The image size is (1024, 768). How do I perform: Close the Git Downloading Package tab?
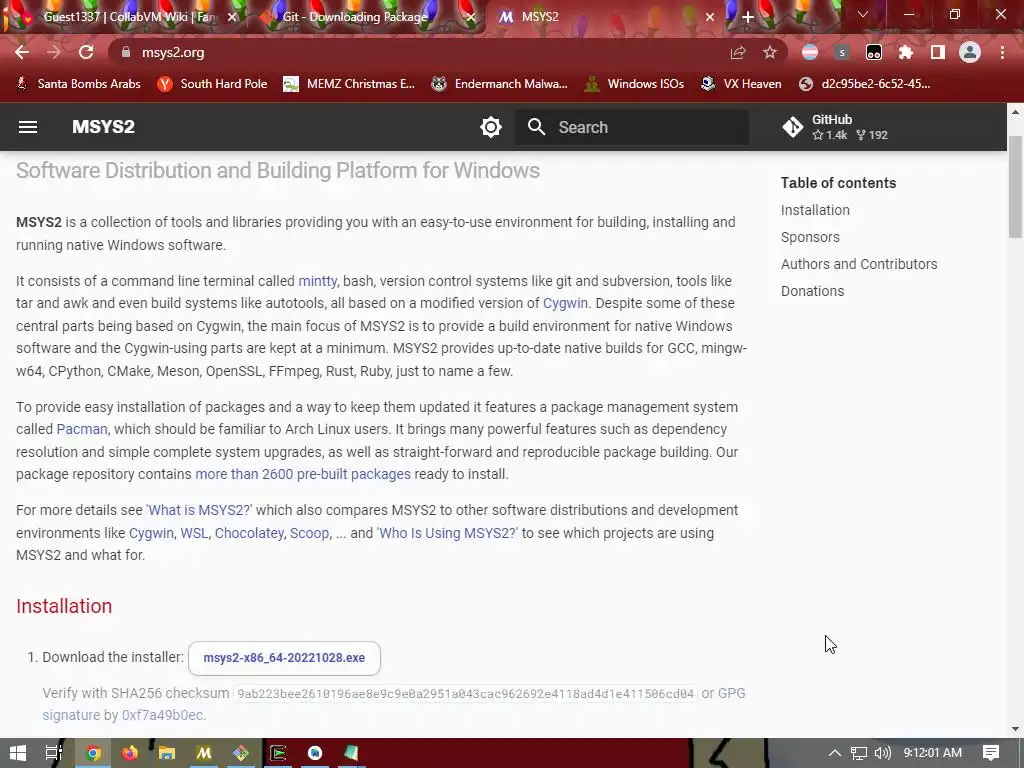pyautogui.click(x=471, y=18)
